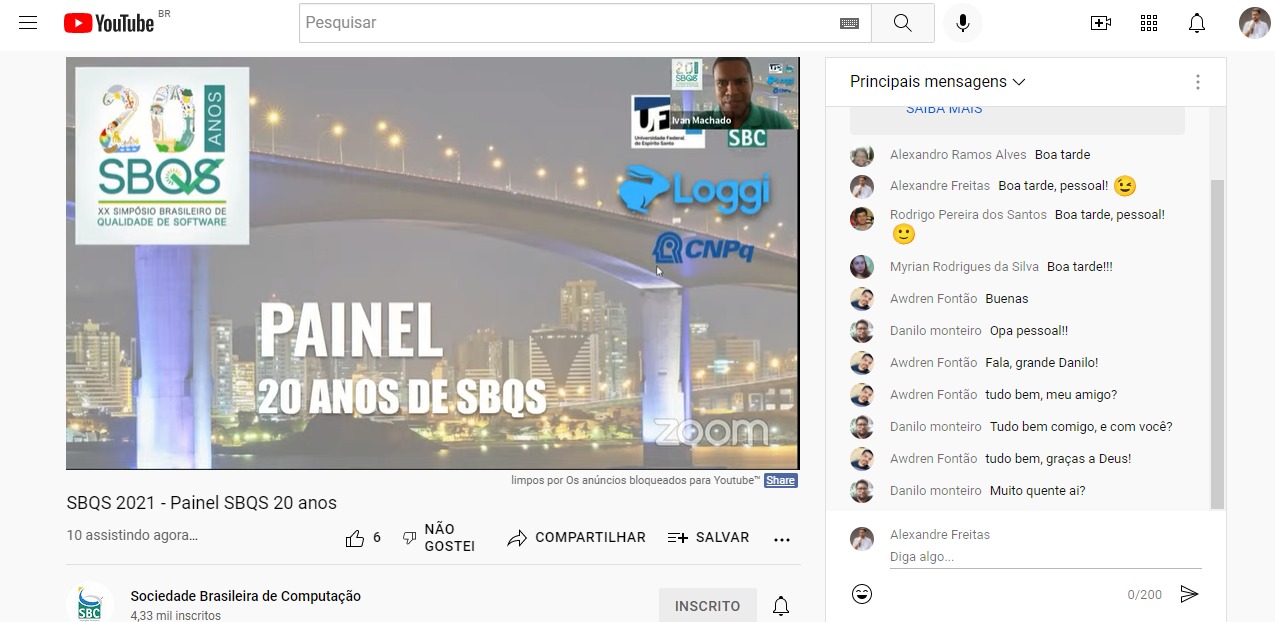Open the notifications bell in the header
Image resolution: width=1275 pixels, height=622 pixels.
(1196, 23)
